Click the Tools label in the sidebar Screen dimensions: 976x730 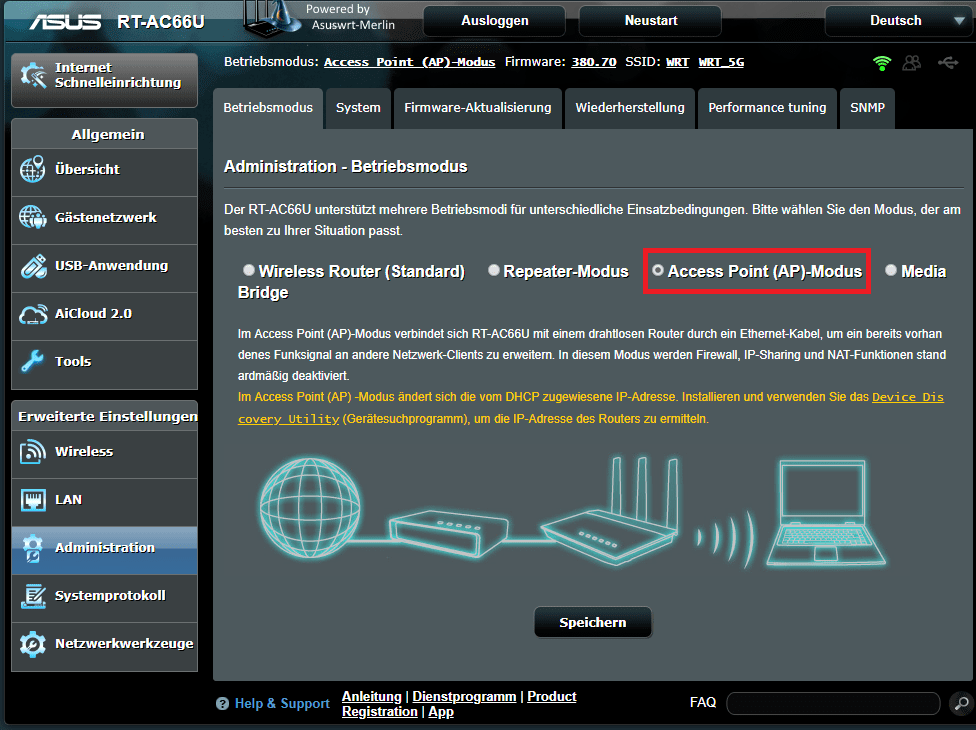73,362
